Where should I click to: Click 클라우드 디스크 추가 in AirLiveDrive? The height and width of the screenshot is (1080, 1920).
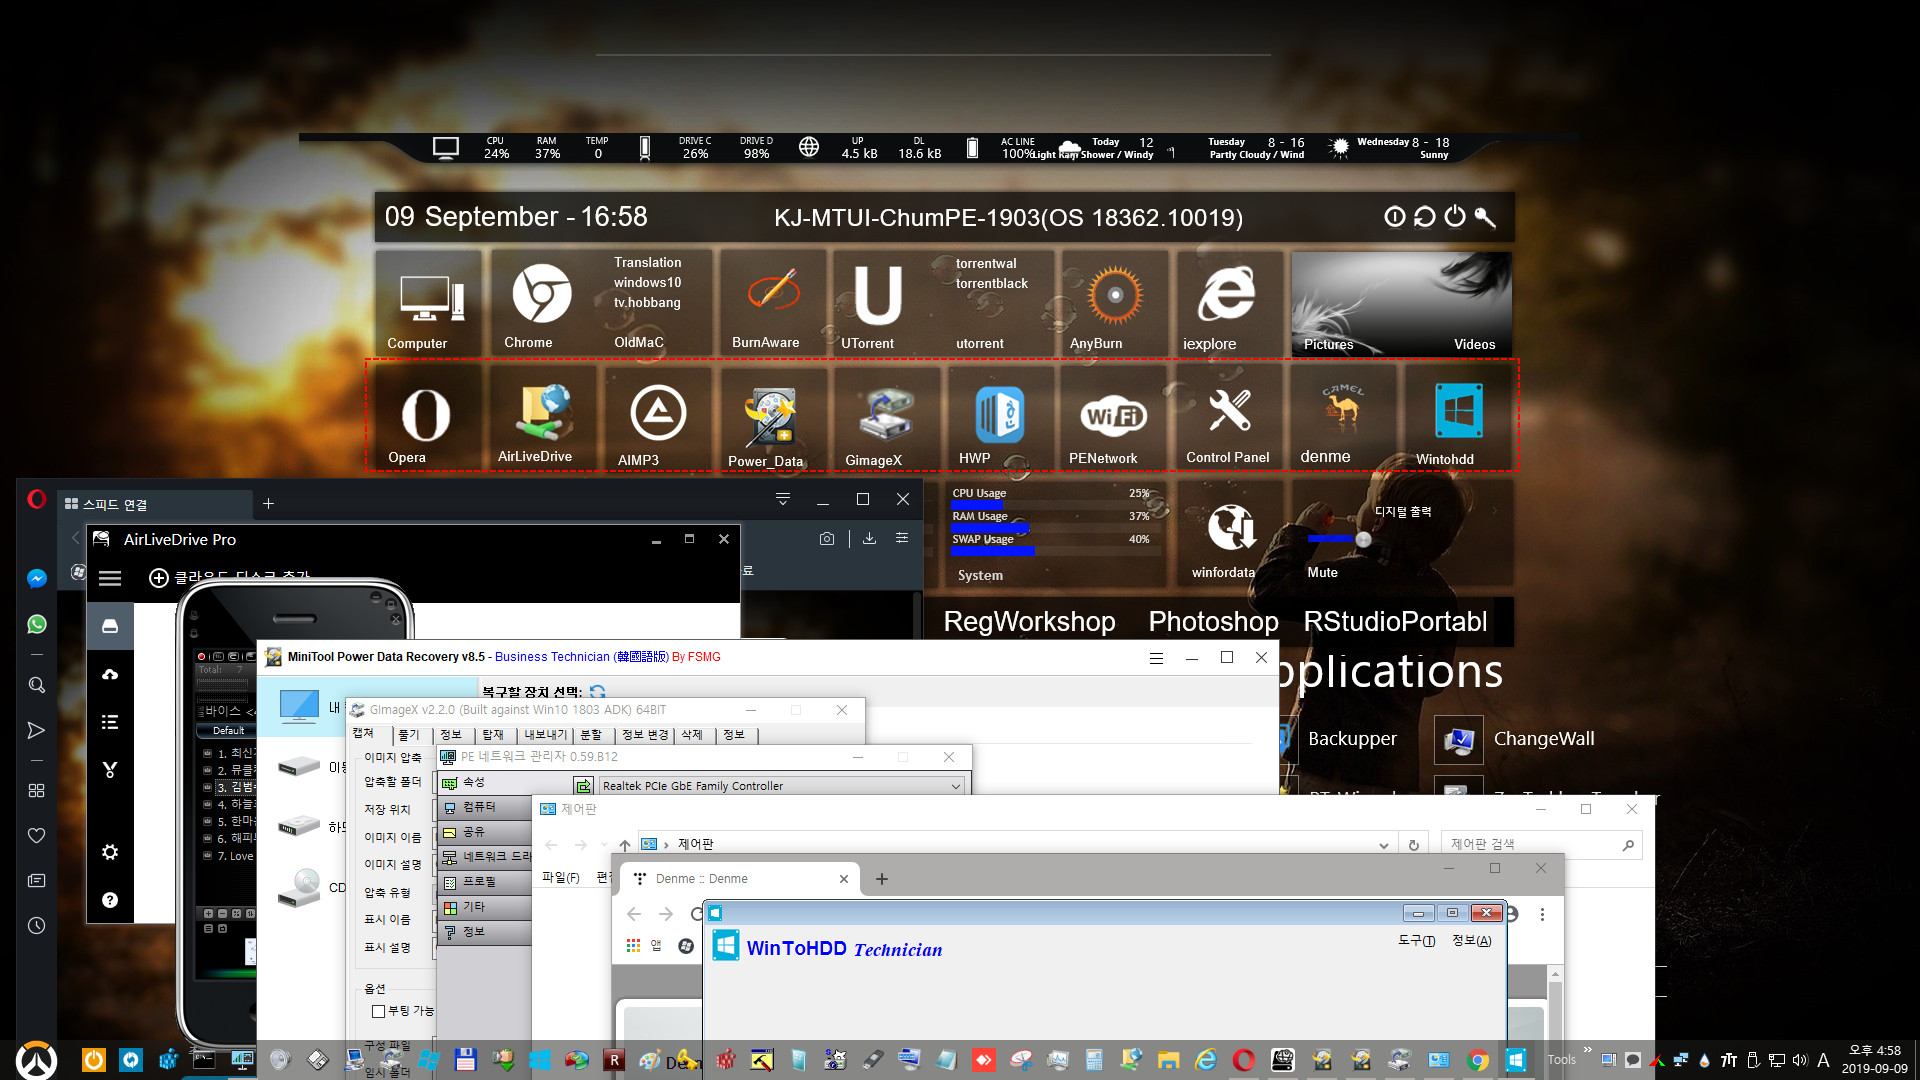point(230,578)
